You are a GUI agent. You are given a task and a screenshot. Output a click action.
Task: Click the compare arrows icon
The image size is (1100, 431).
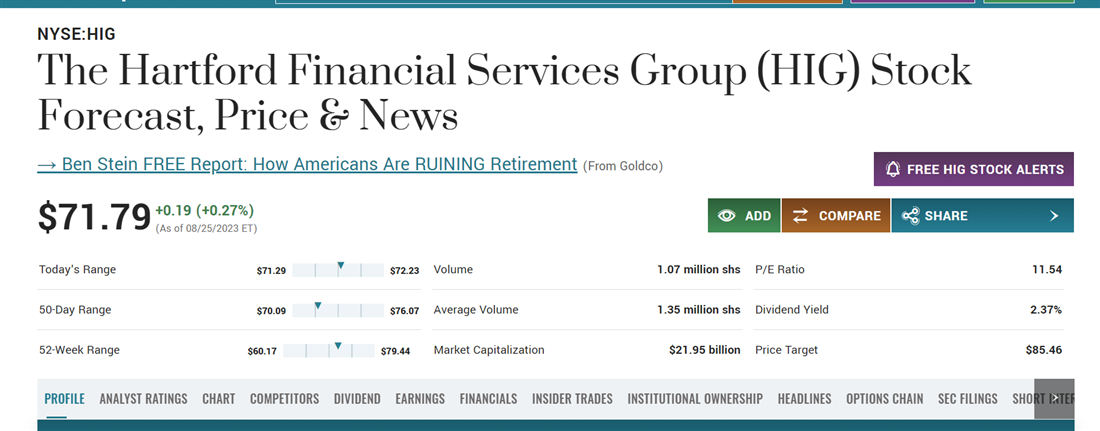801,216
